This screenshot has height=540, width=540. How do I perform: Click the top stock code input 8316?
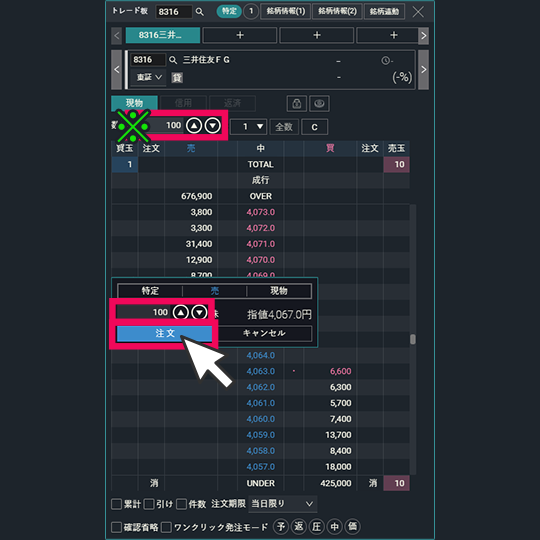tap(173, 12)
